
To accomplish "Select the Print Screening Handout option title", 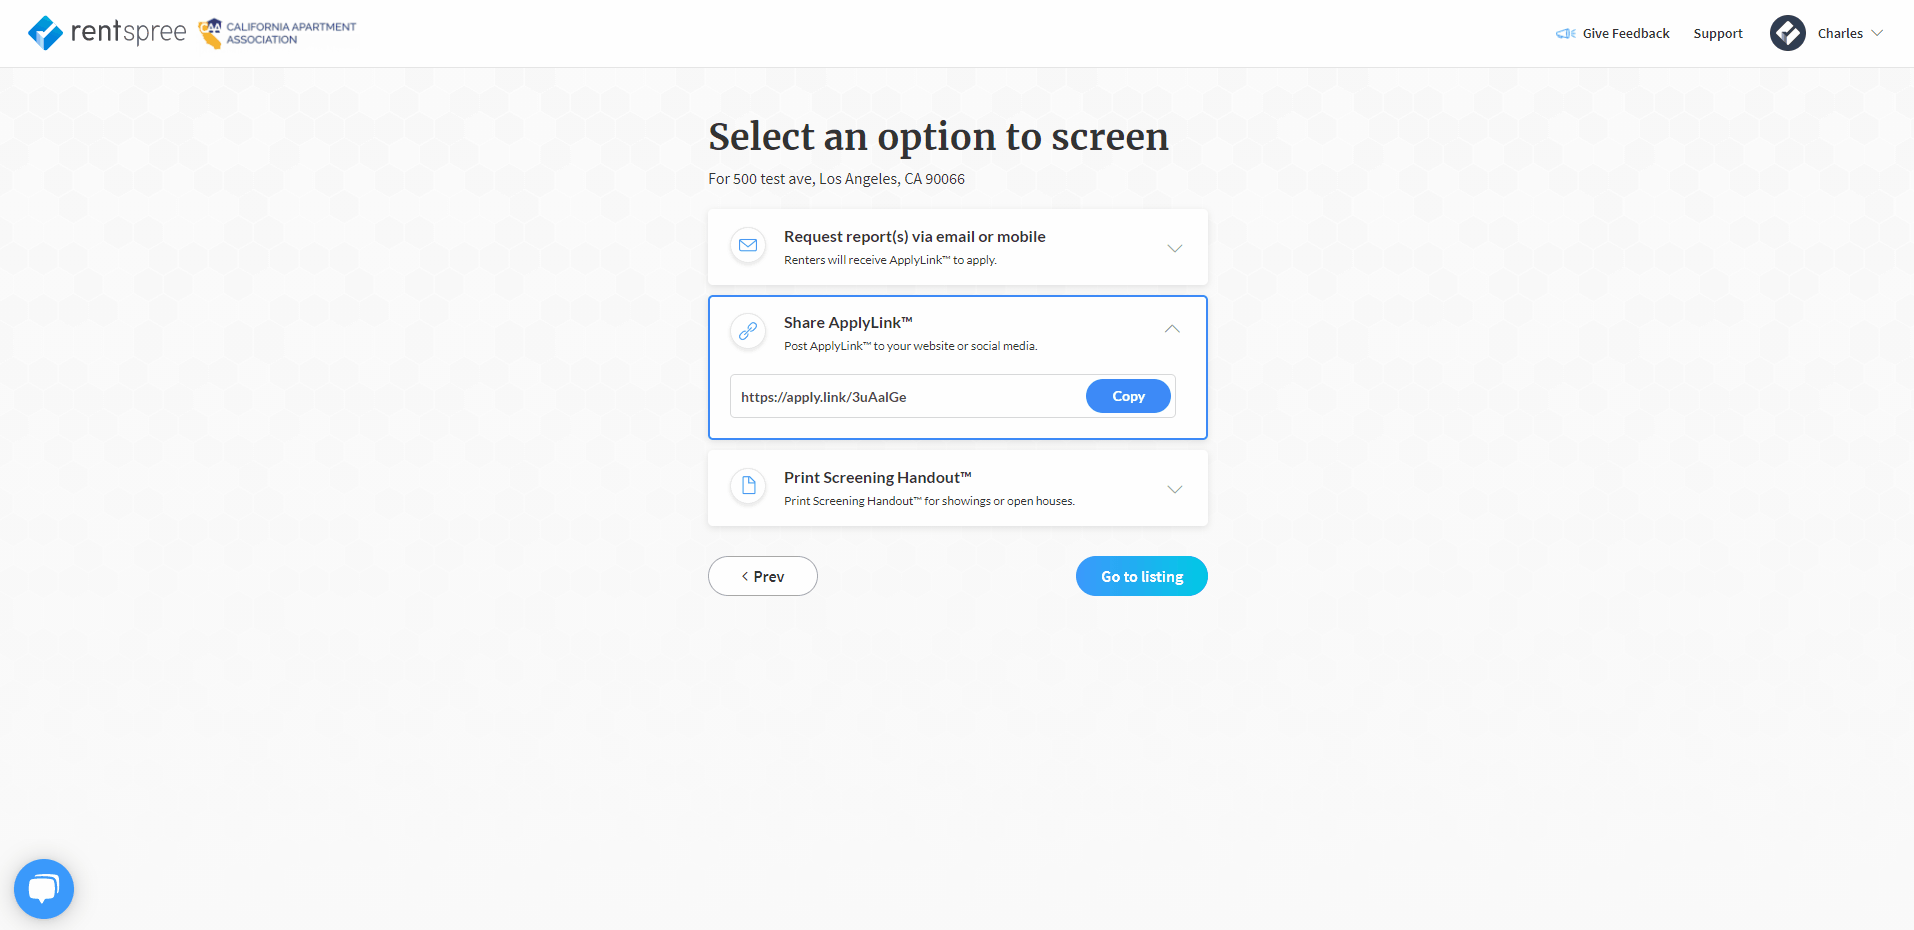I will click(x=878, y=478).
